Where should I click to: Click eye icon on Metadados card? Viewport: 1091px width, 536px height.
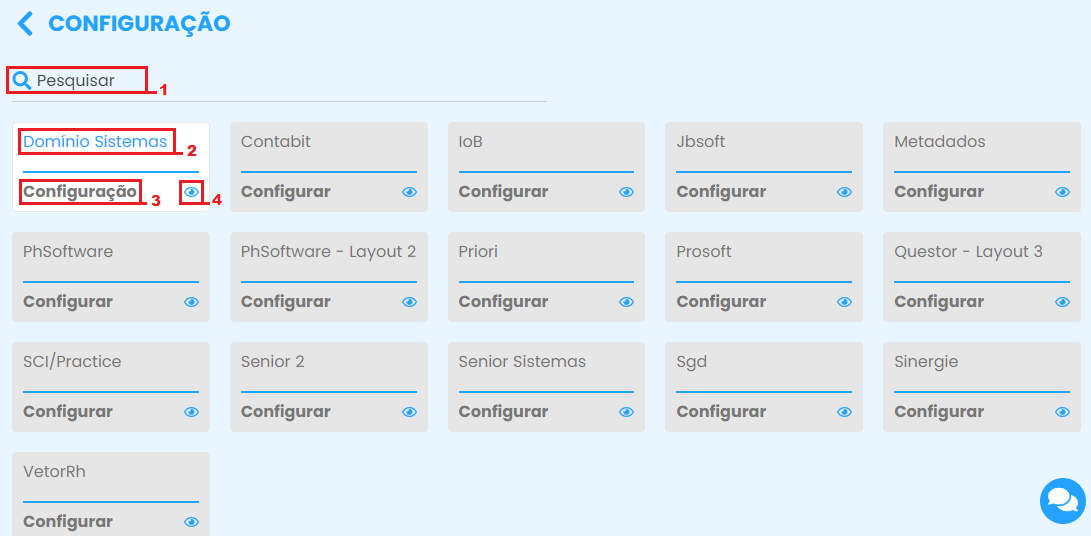click(1062, 192)
